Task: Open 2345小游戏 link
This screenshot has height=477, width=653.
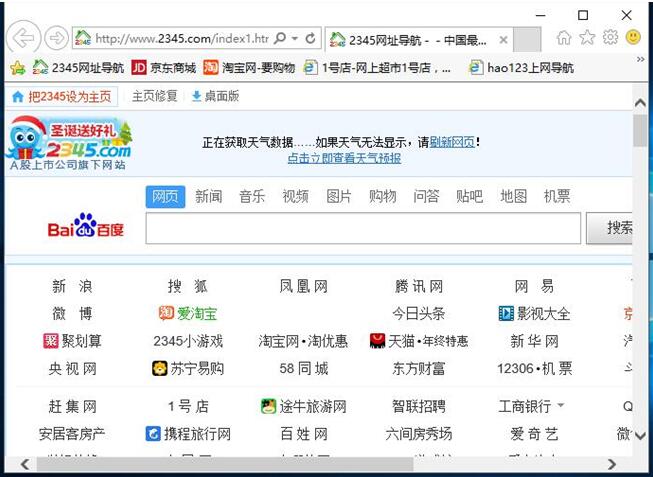Action: [188, 341]
